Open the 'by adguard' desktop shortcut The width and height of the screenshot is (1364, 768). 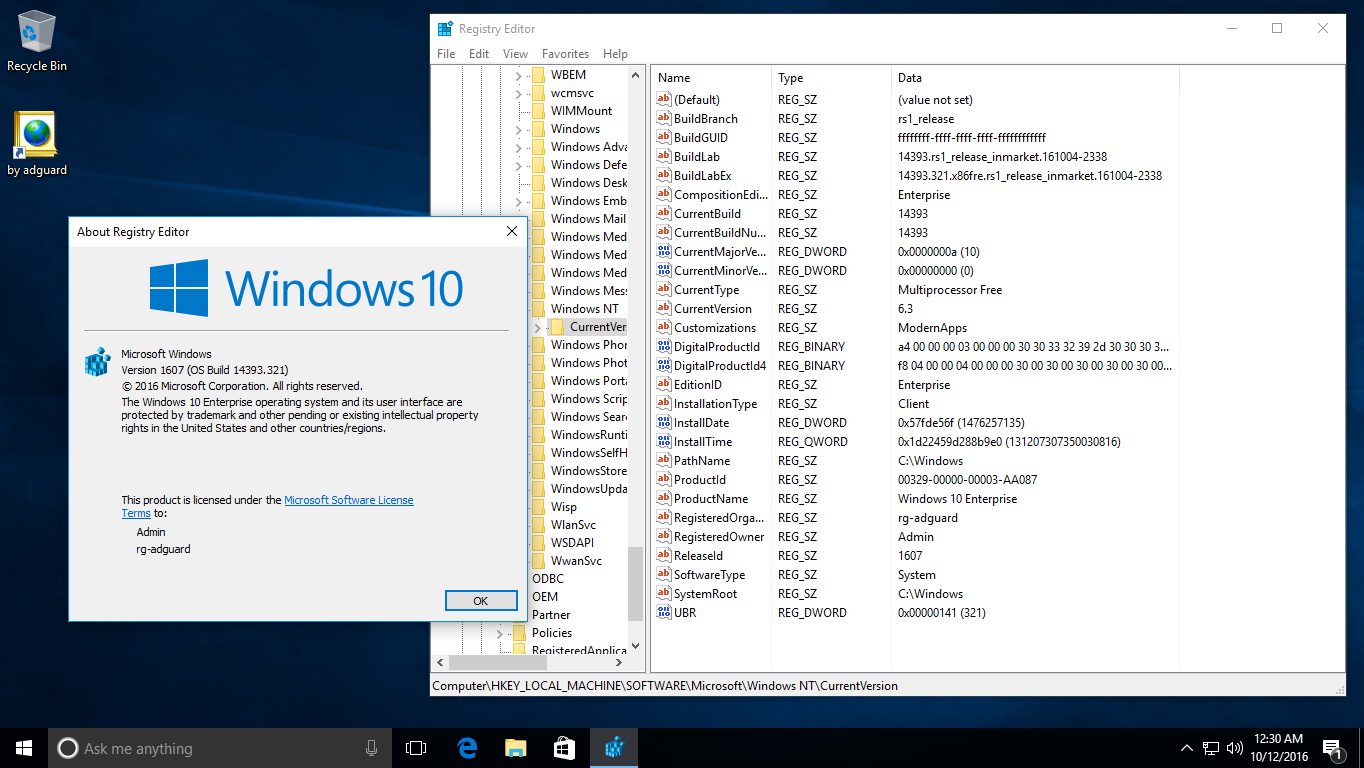coord(37,144)
